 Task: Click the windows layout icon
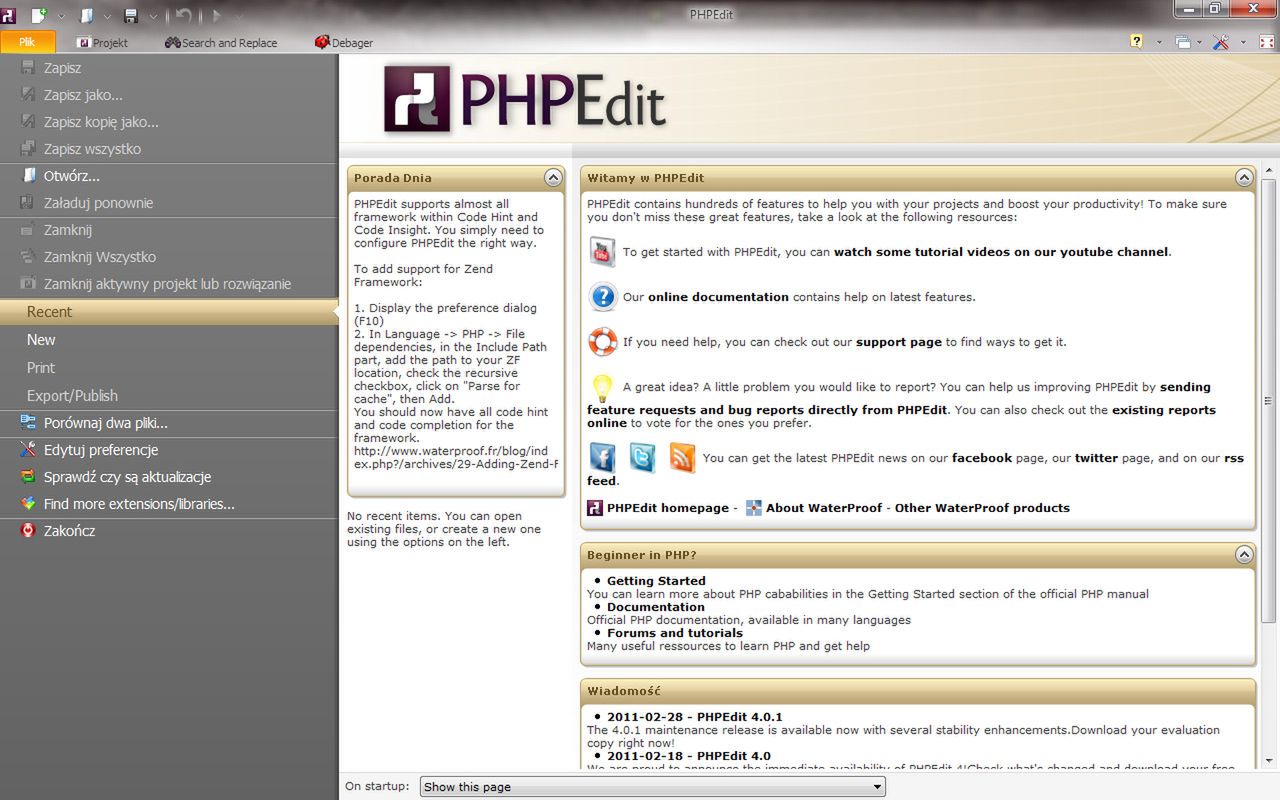pyautogui.click(x=1183, y=42)
